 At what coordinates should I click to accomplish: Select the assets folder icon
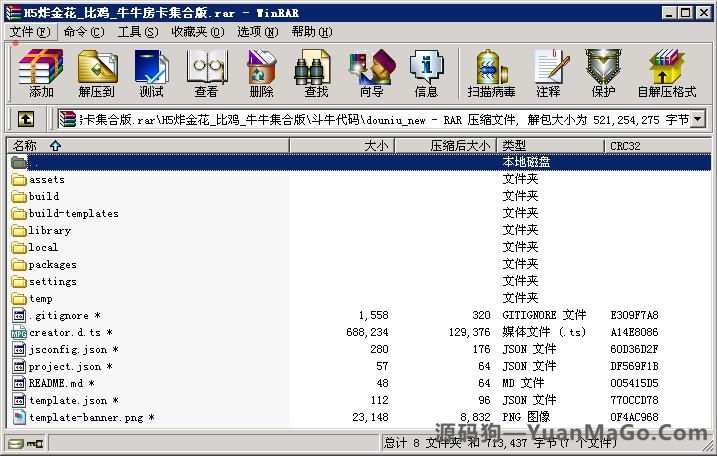point(19,179)
